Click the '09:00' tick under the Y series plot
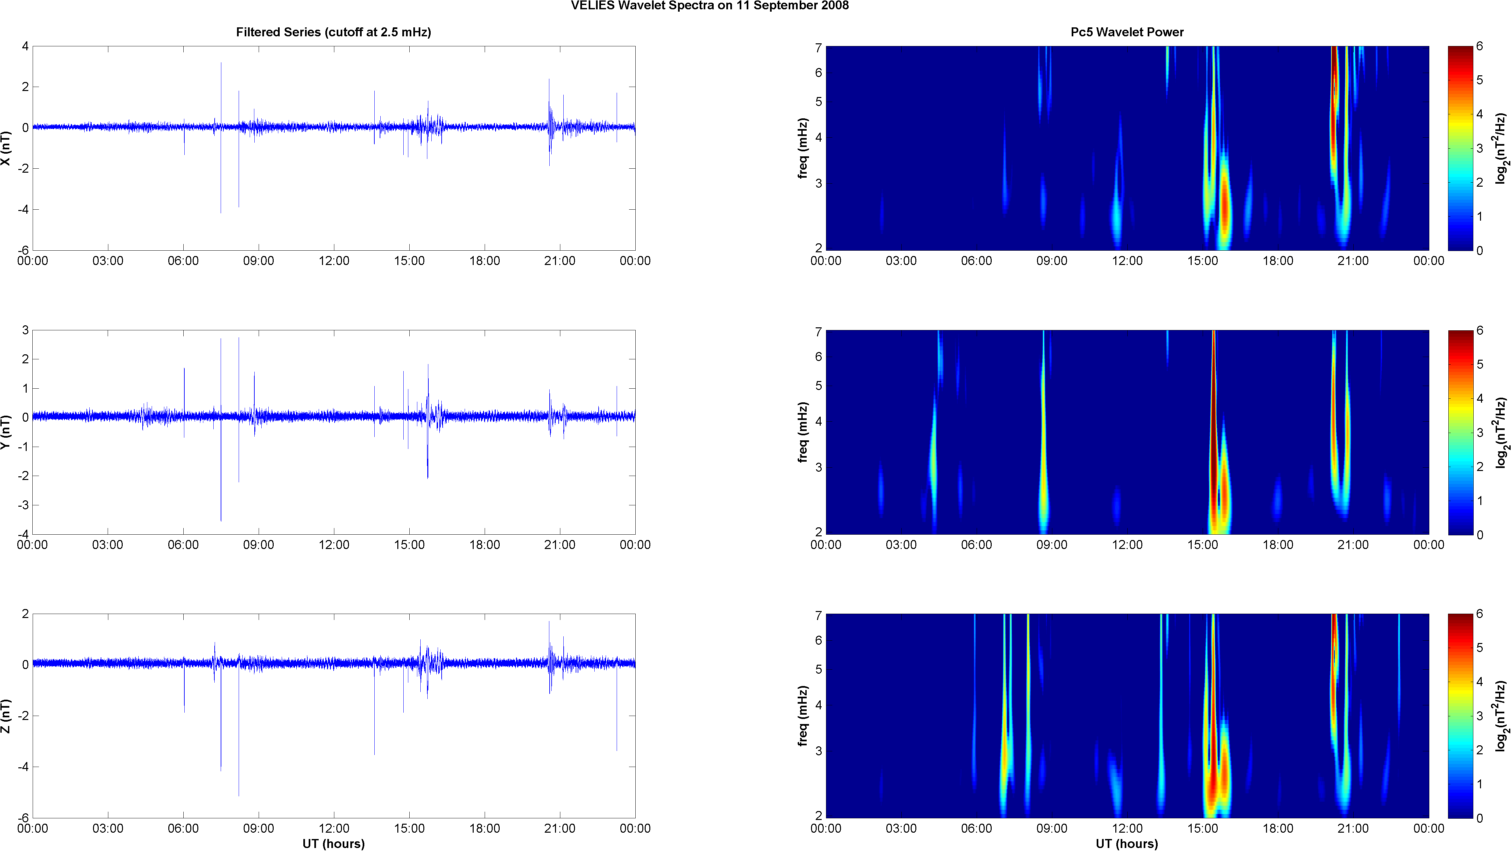 click(x=259, y=545)
